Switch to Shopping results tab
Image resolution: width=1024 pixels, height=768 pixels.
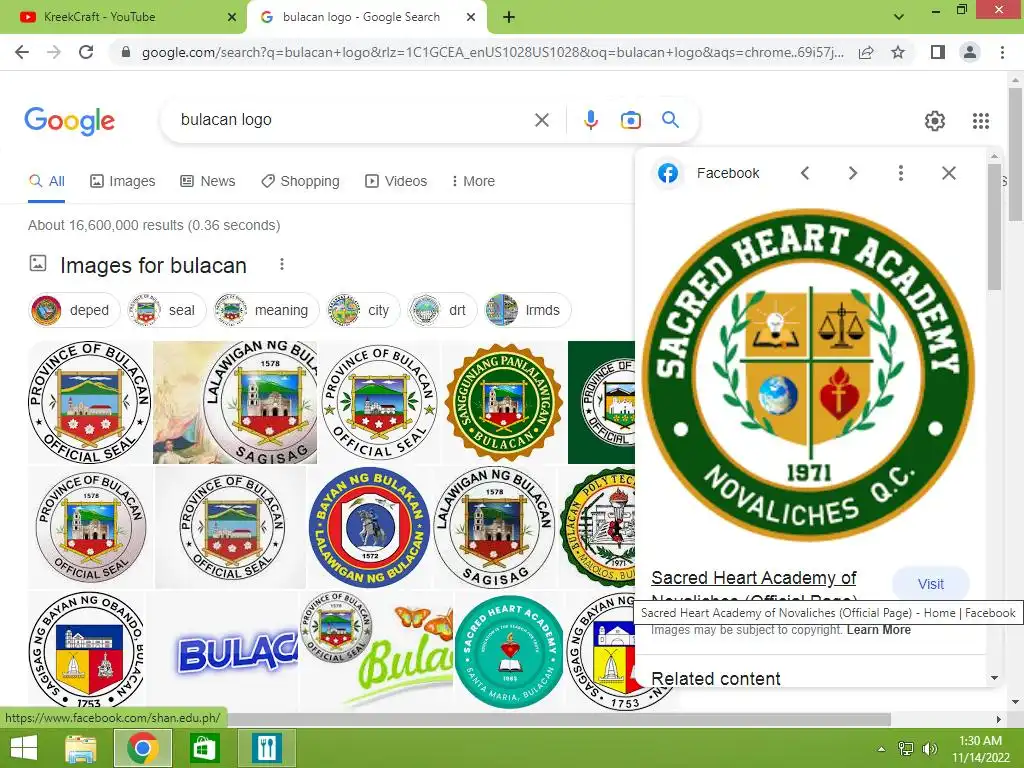click(300, 182)
